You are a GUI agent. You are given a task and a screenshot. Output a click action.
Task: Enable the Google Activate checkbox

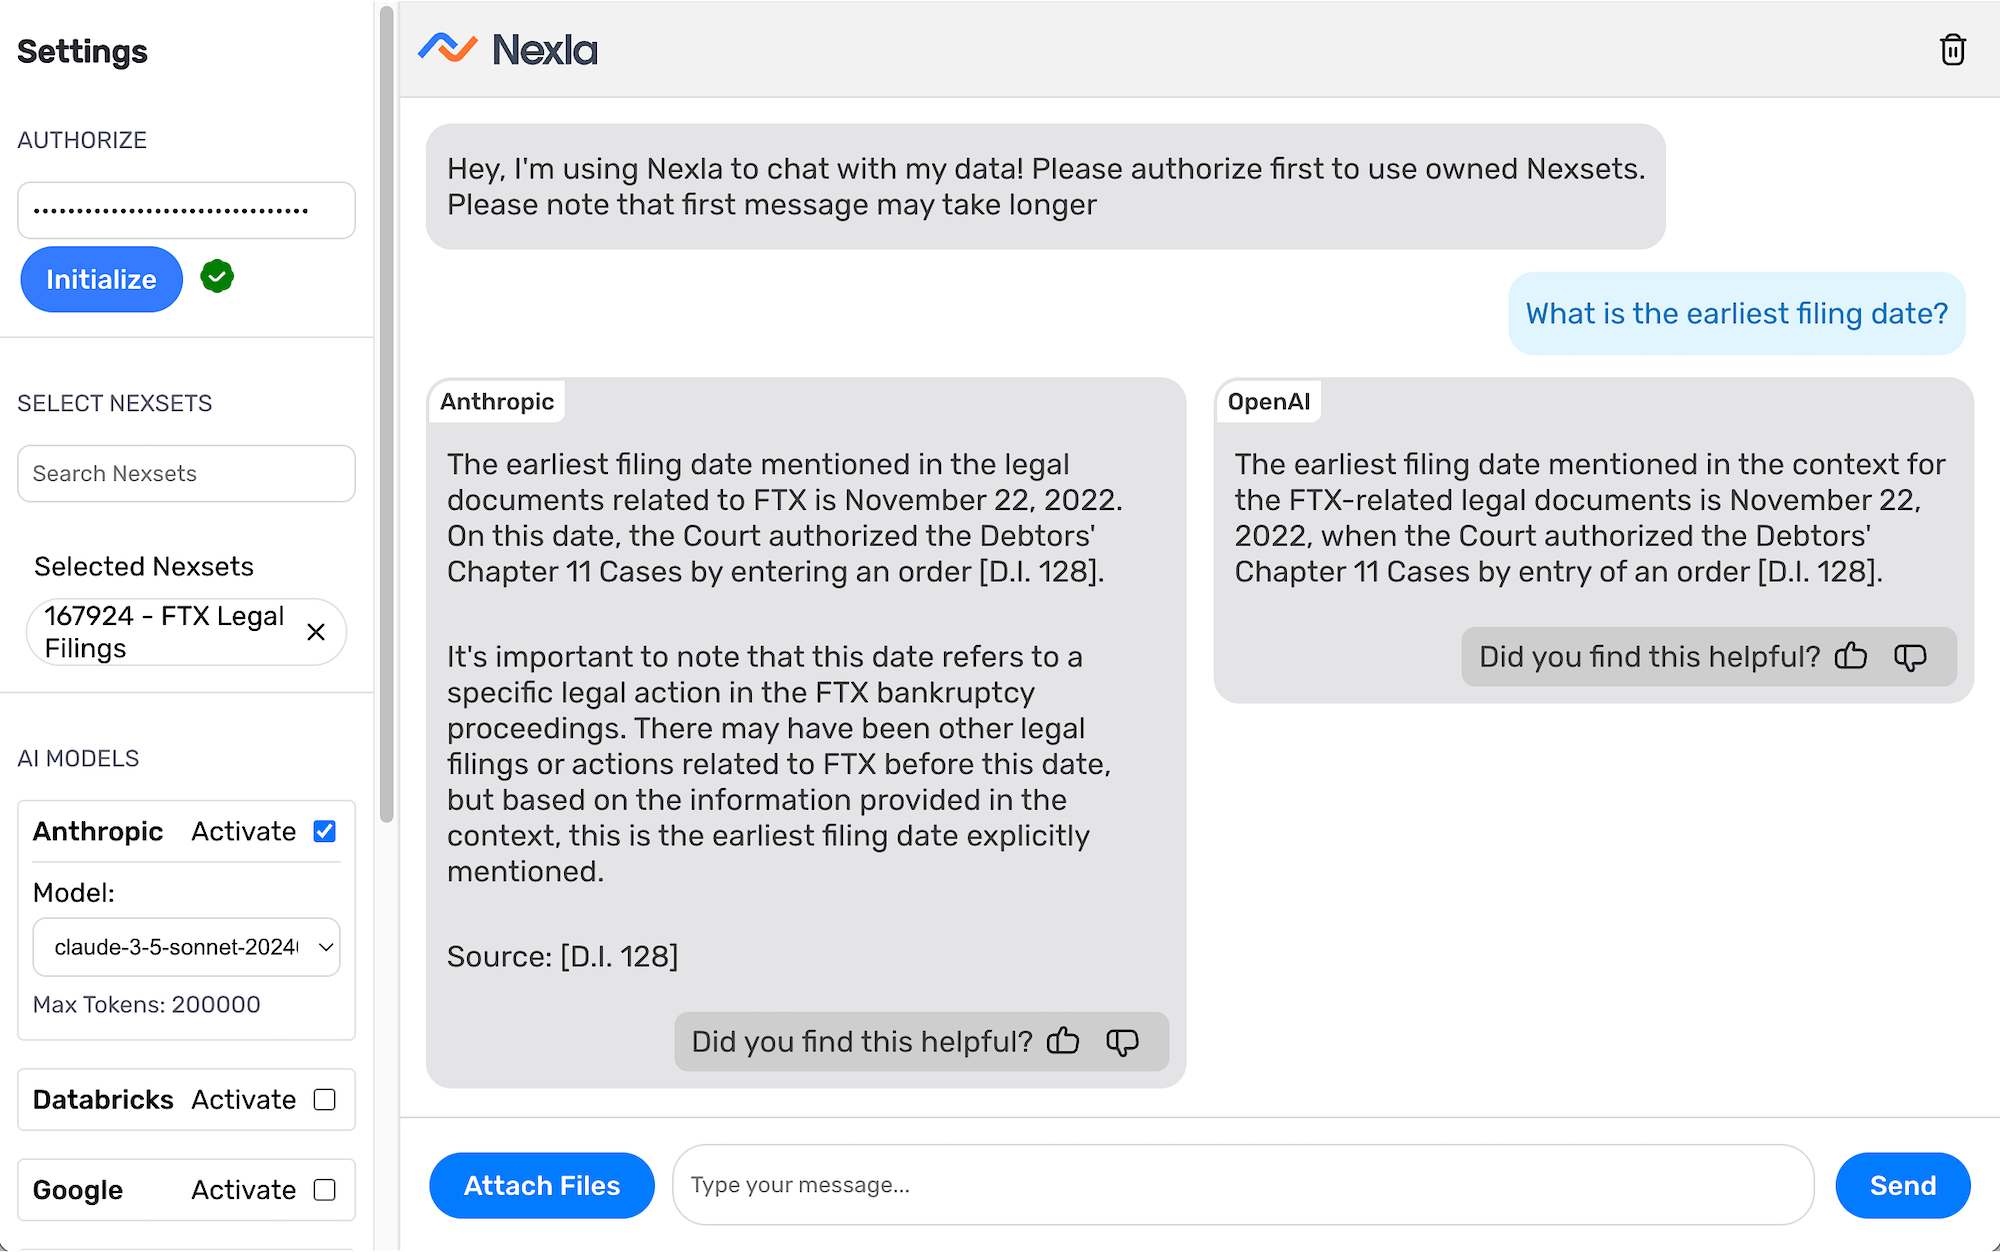point(324,1189)
